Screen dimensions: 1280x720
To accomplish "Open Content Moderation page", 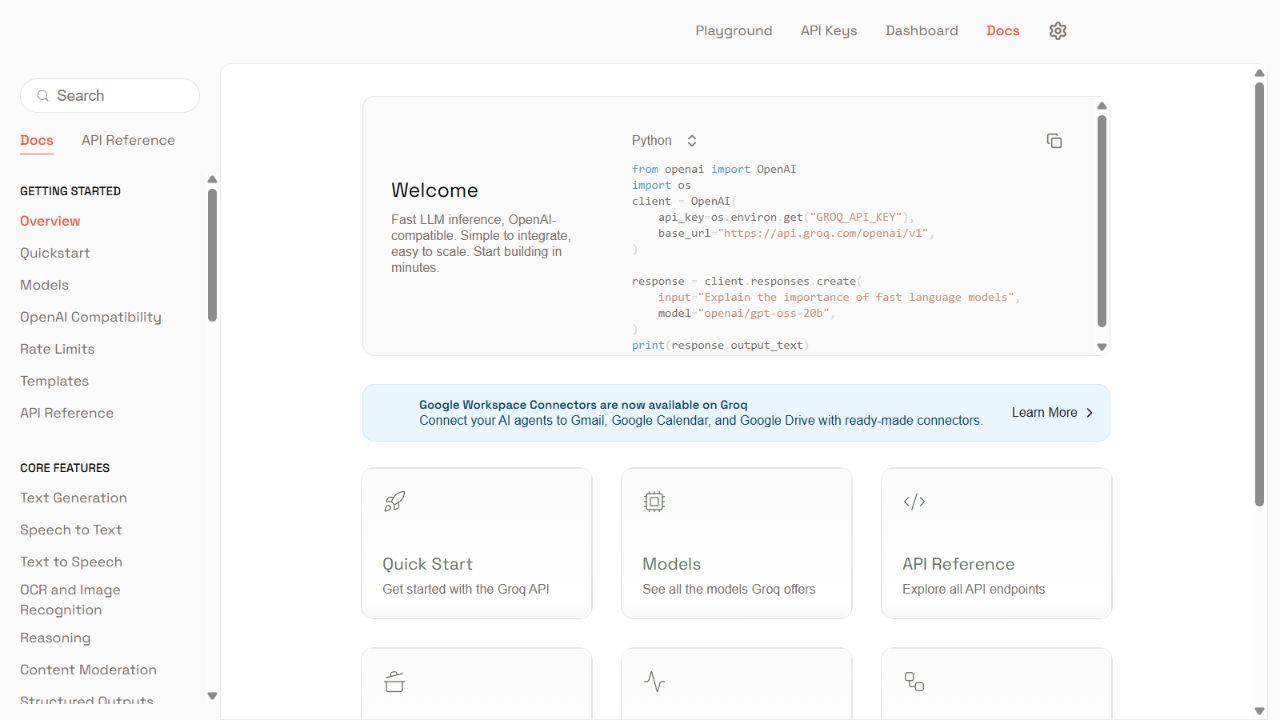I will point(88,670).
